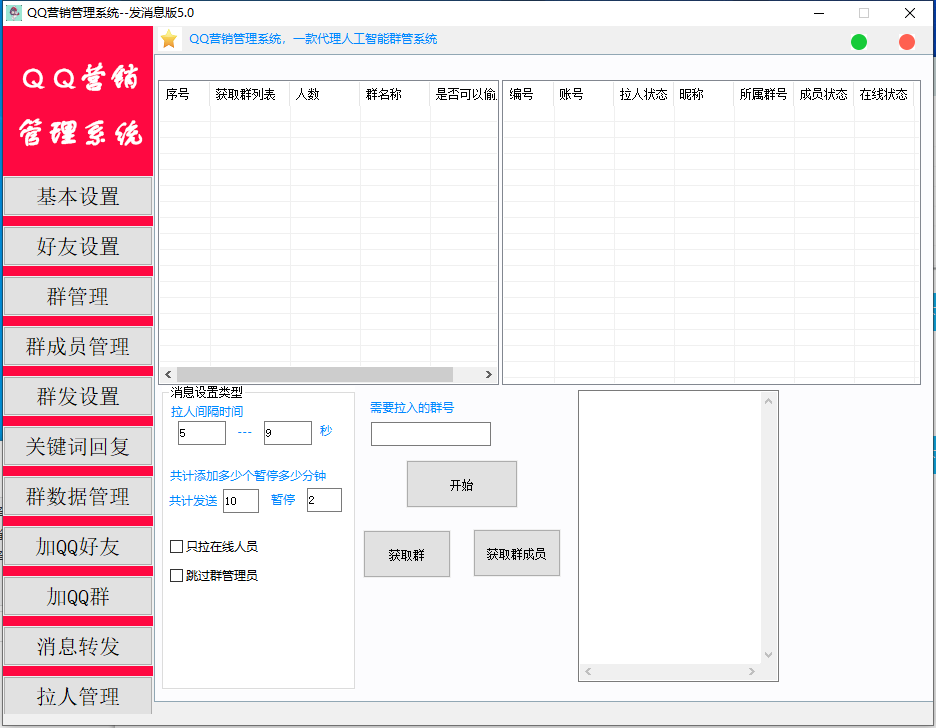Click the 所属群号 column header
This screenshot has width=936, height=728.
tap(764, 94)
